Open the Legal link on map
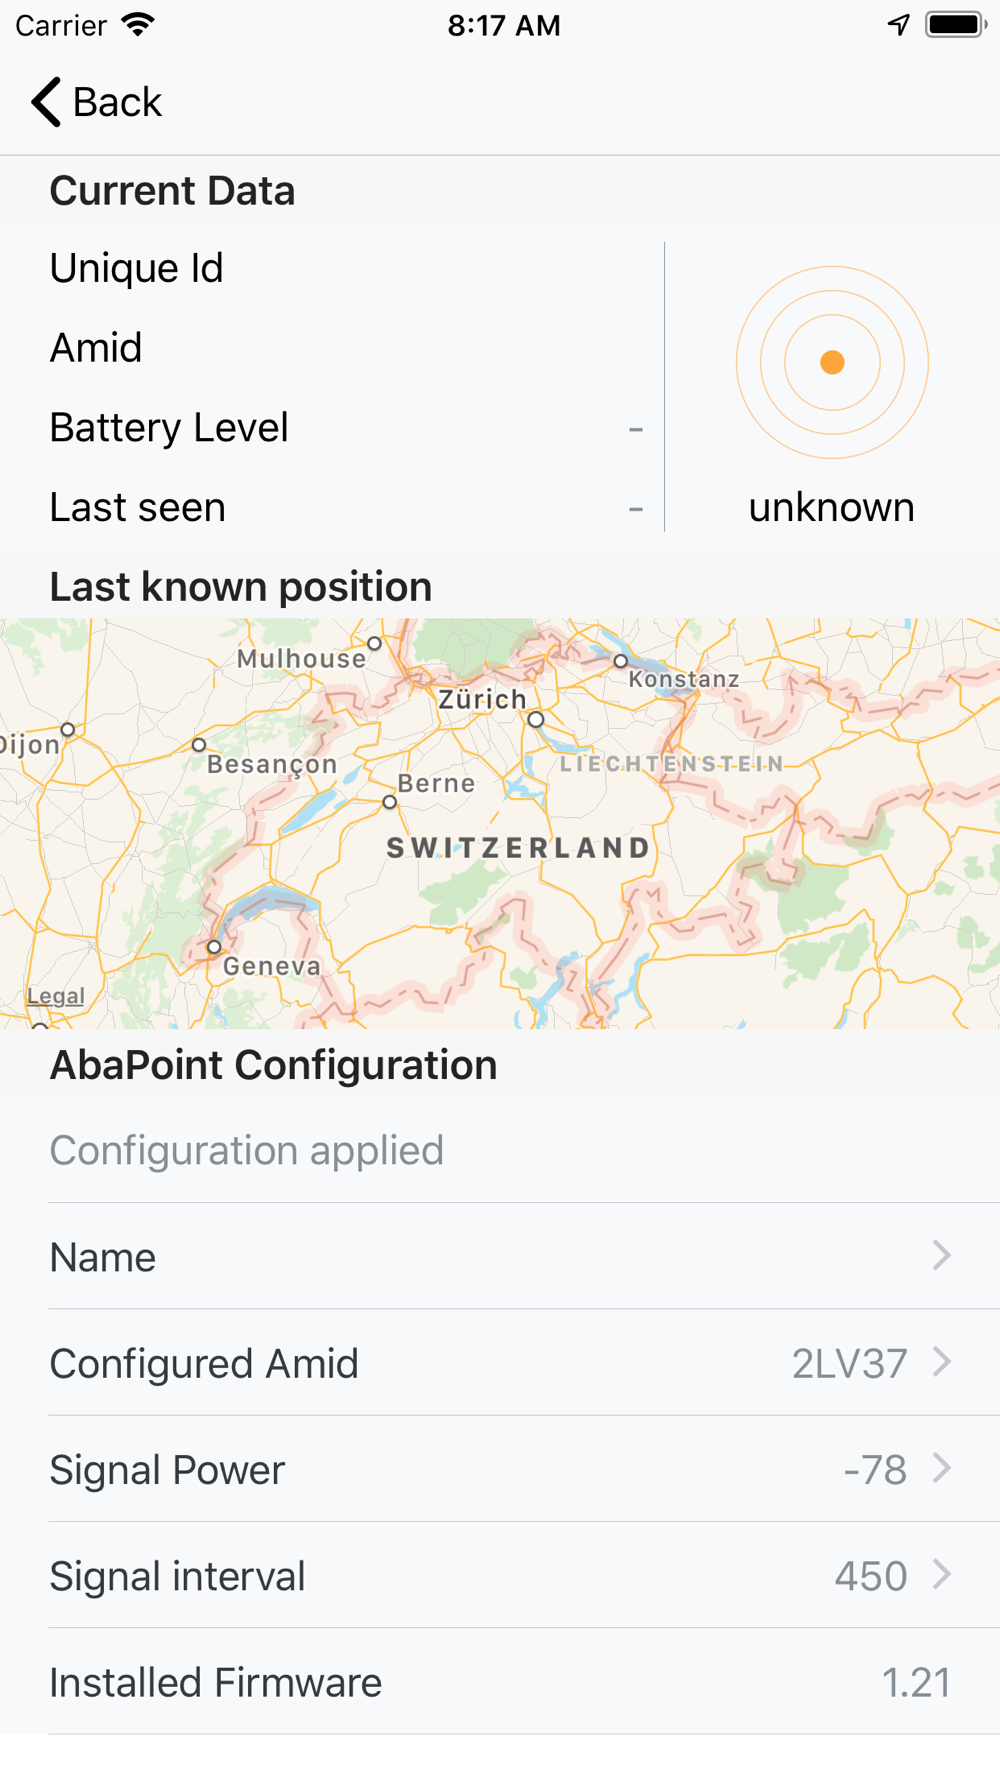Screen dimensions: 1000x1778 tap(56, 996)
